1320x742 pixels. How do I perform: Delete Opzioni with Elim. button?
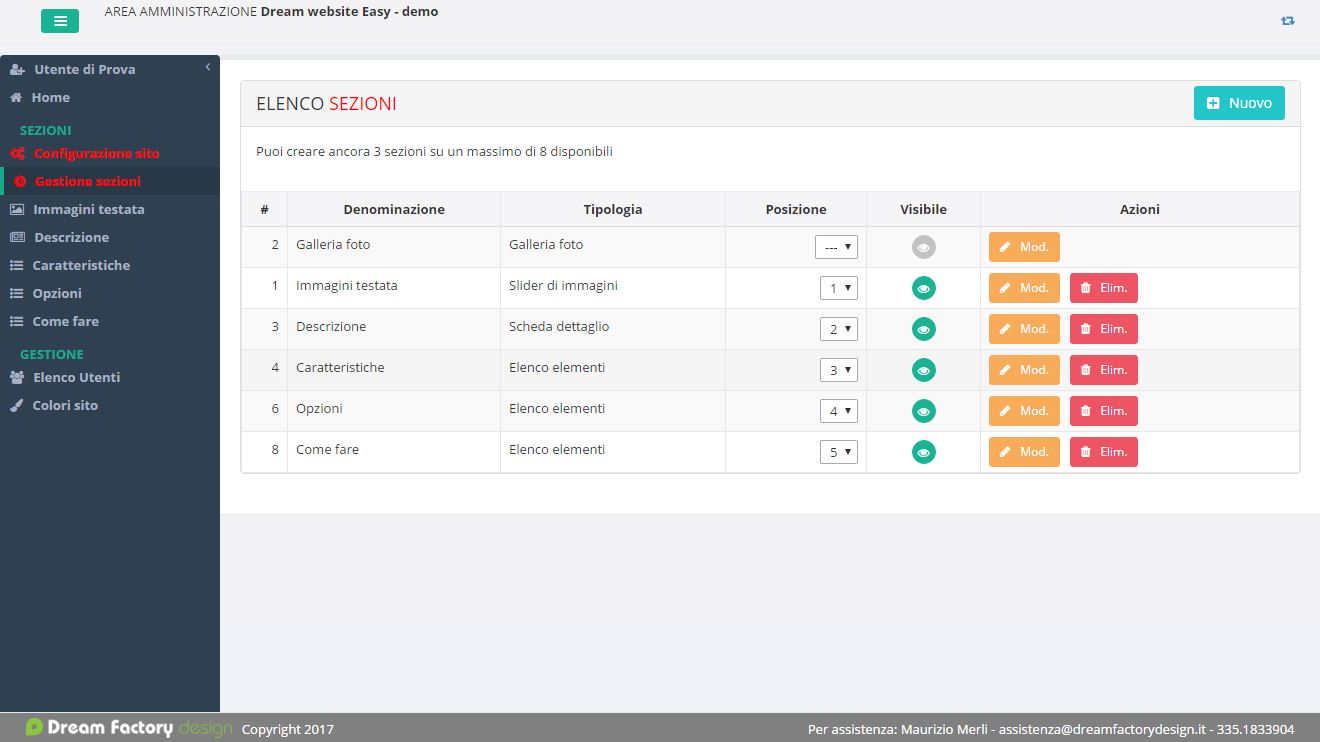tap(1104, 411)
